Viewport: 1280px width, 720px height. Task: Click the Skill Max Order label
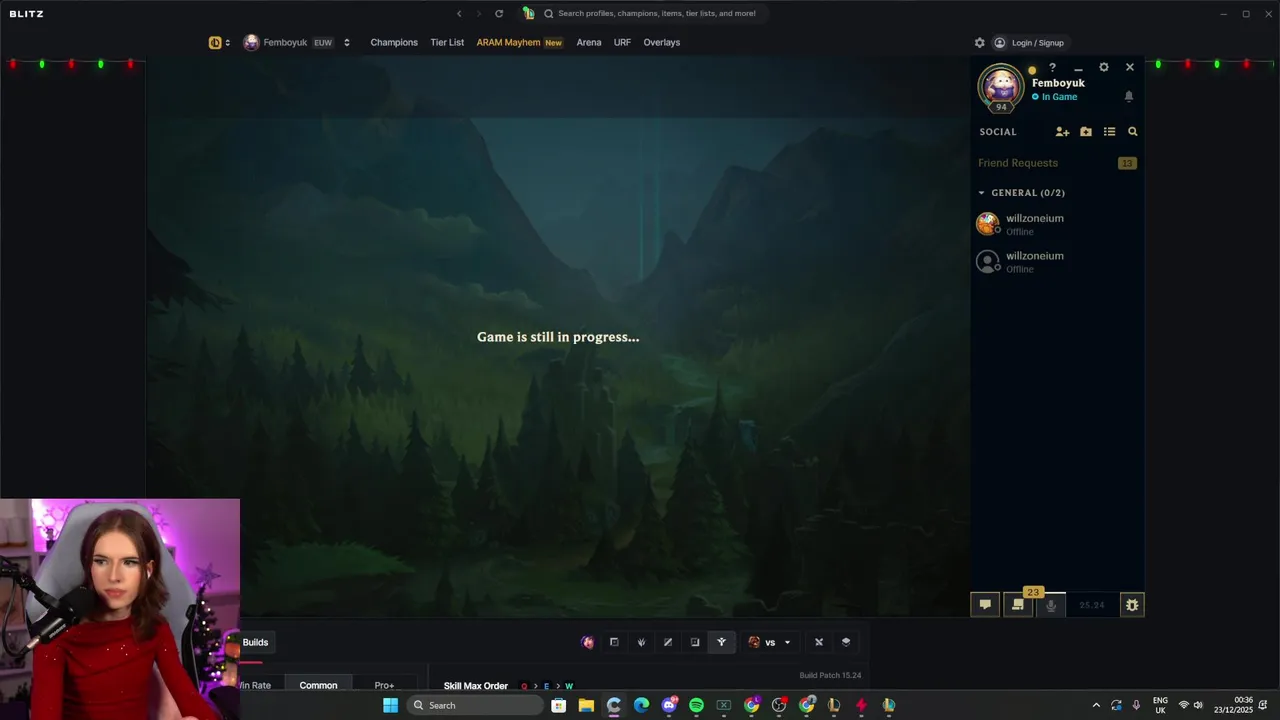click(476, 686)
